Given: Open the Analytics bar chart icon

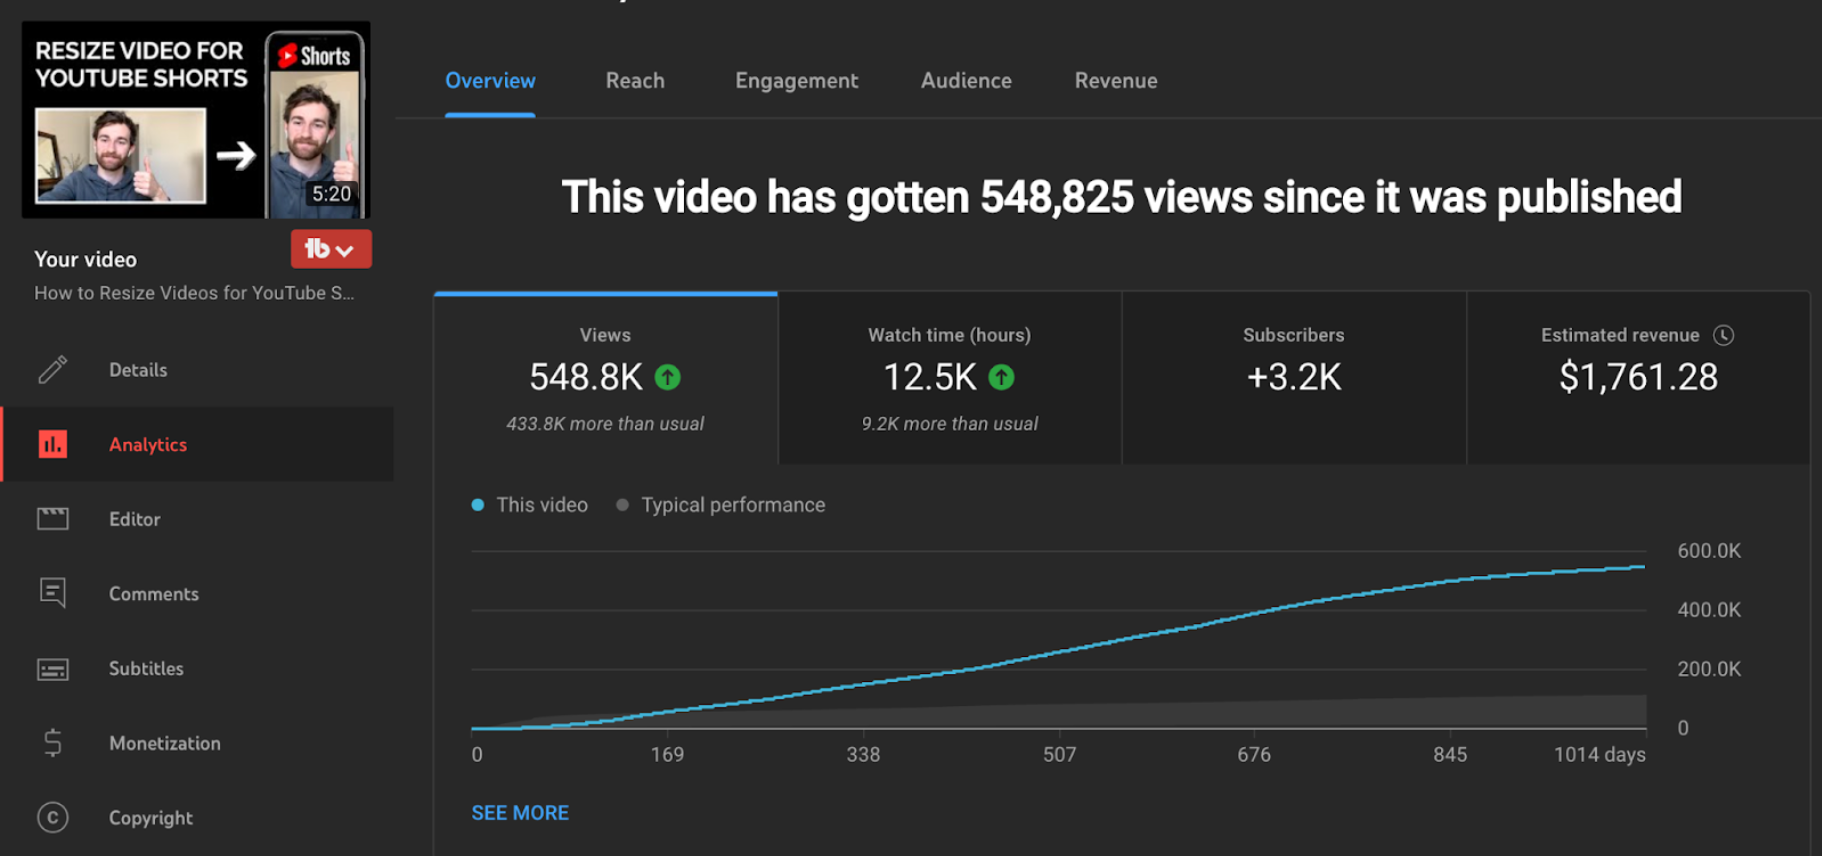Looking at the screenshot, I should tap(53, 444).
